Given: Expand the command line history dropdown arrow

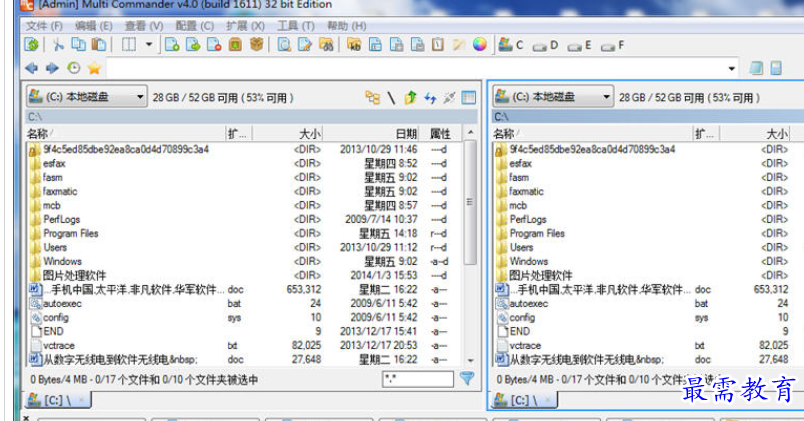Looking at the screenshot, I should 731,68.
